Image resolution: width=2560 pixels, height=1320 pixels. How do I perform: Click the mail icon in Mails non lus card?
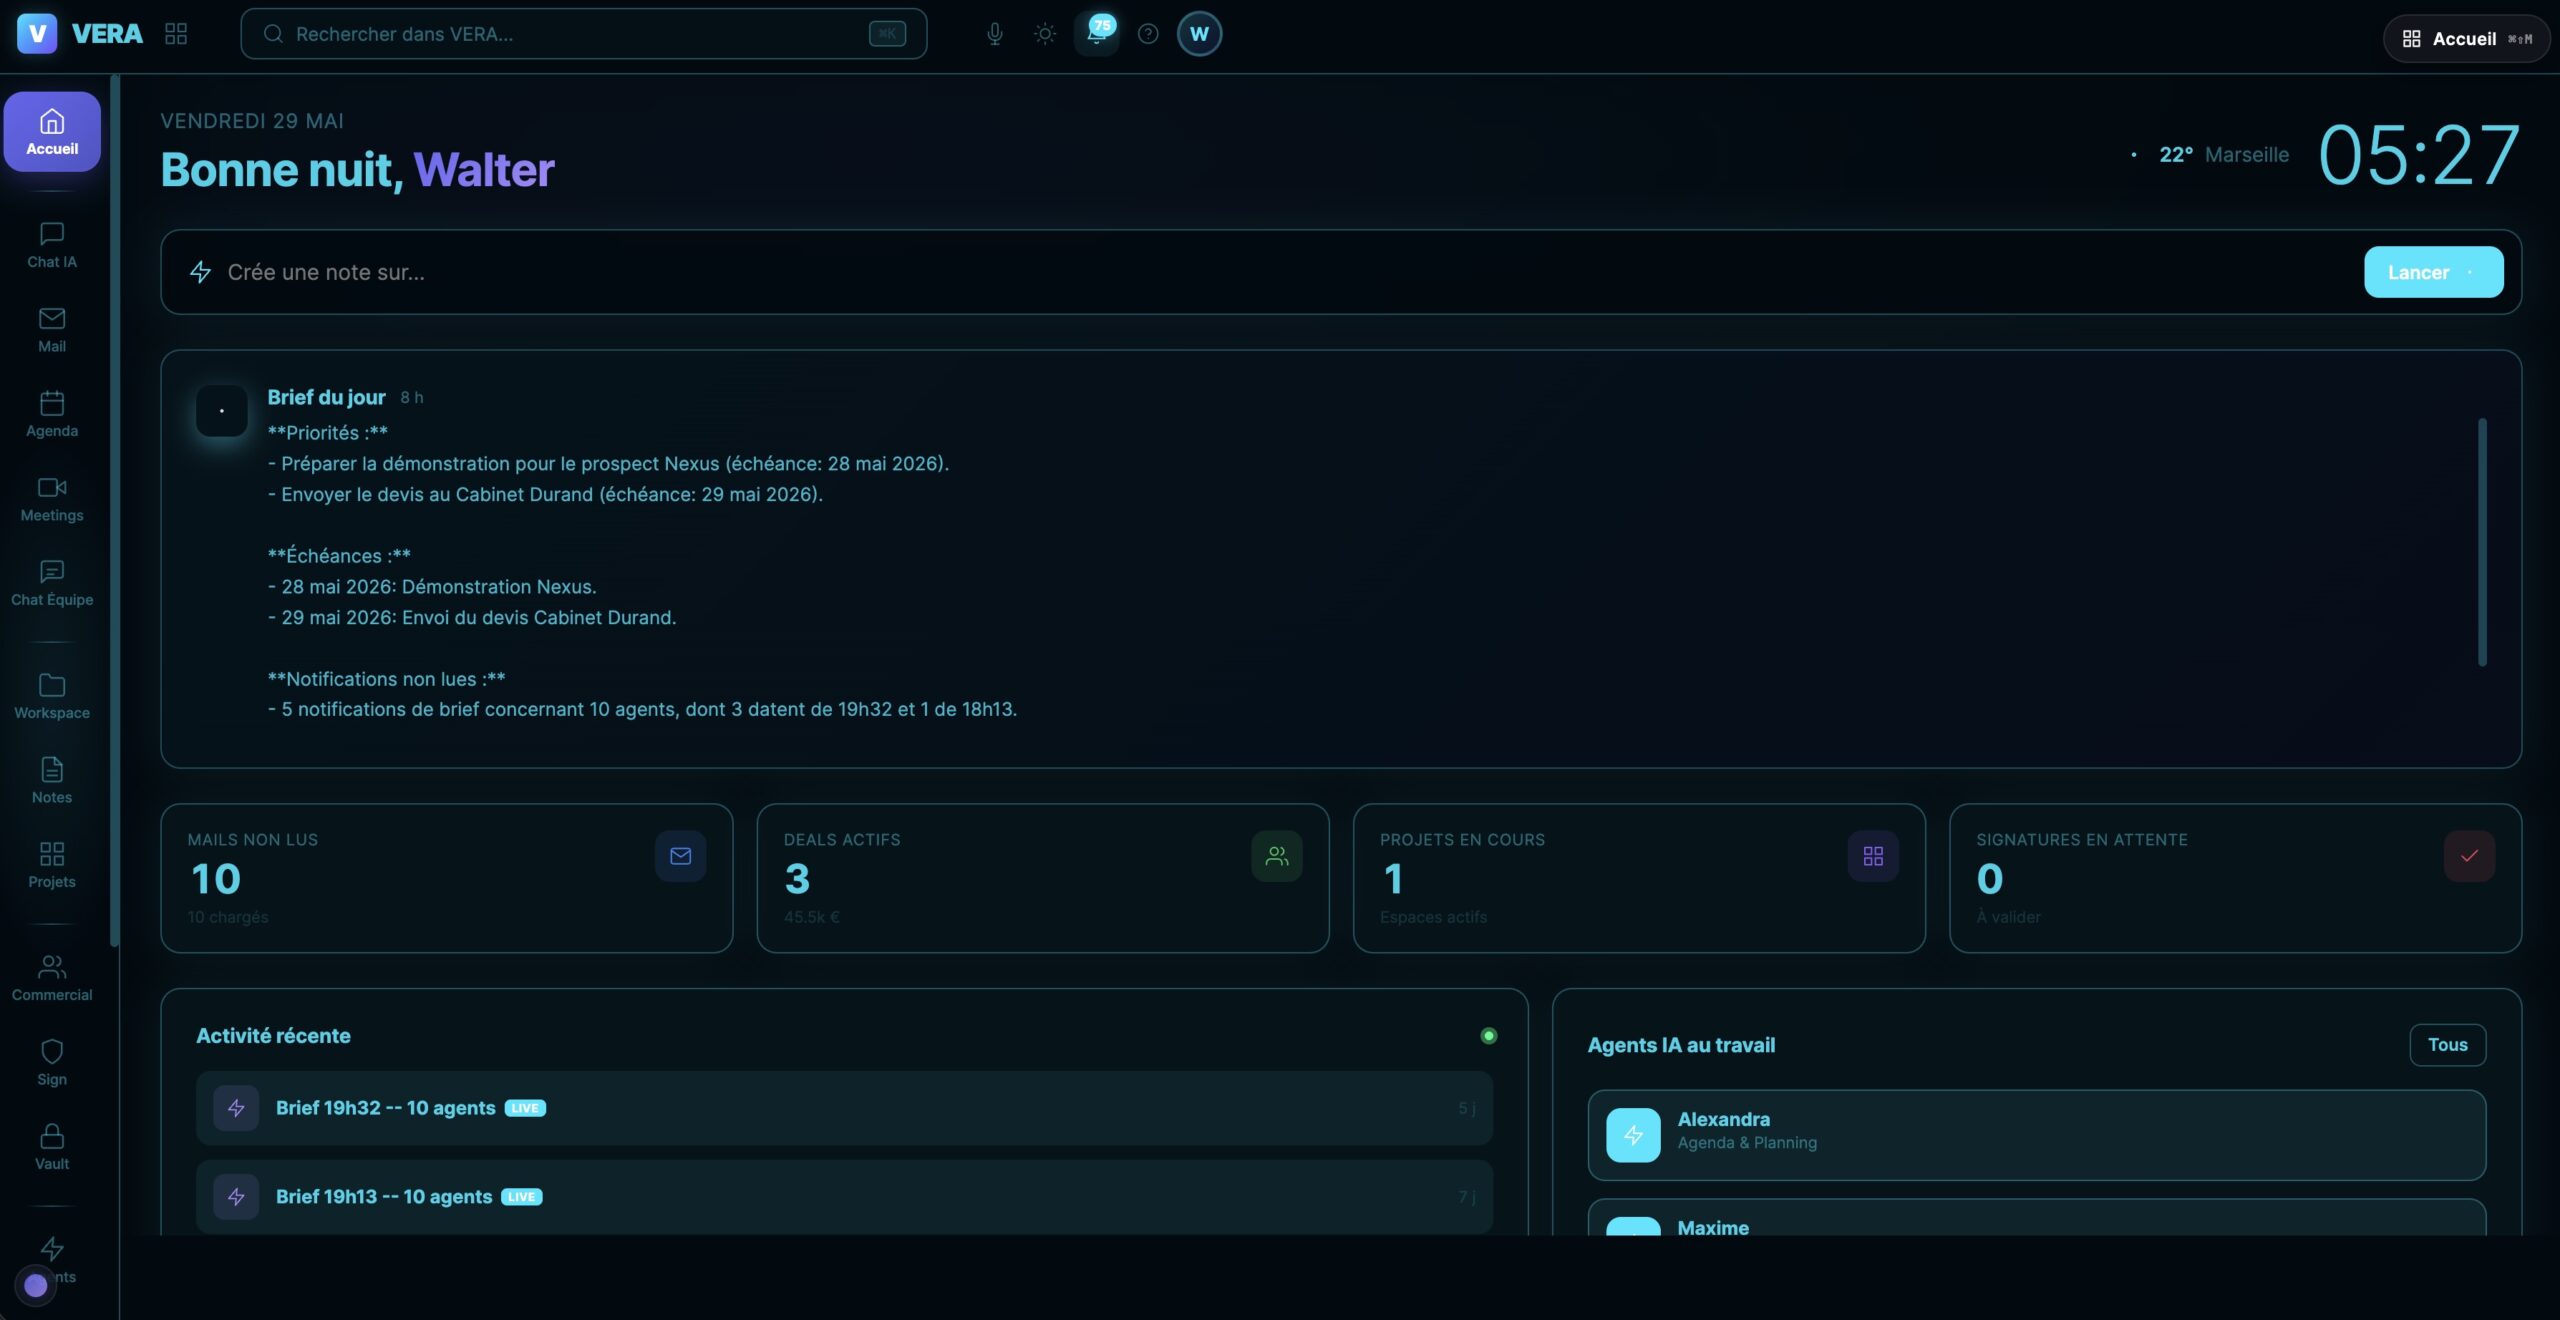[681, 856]
